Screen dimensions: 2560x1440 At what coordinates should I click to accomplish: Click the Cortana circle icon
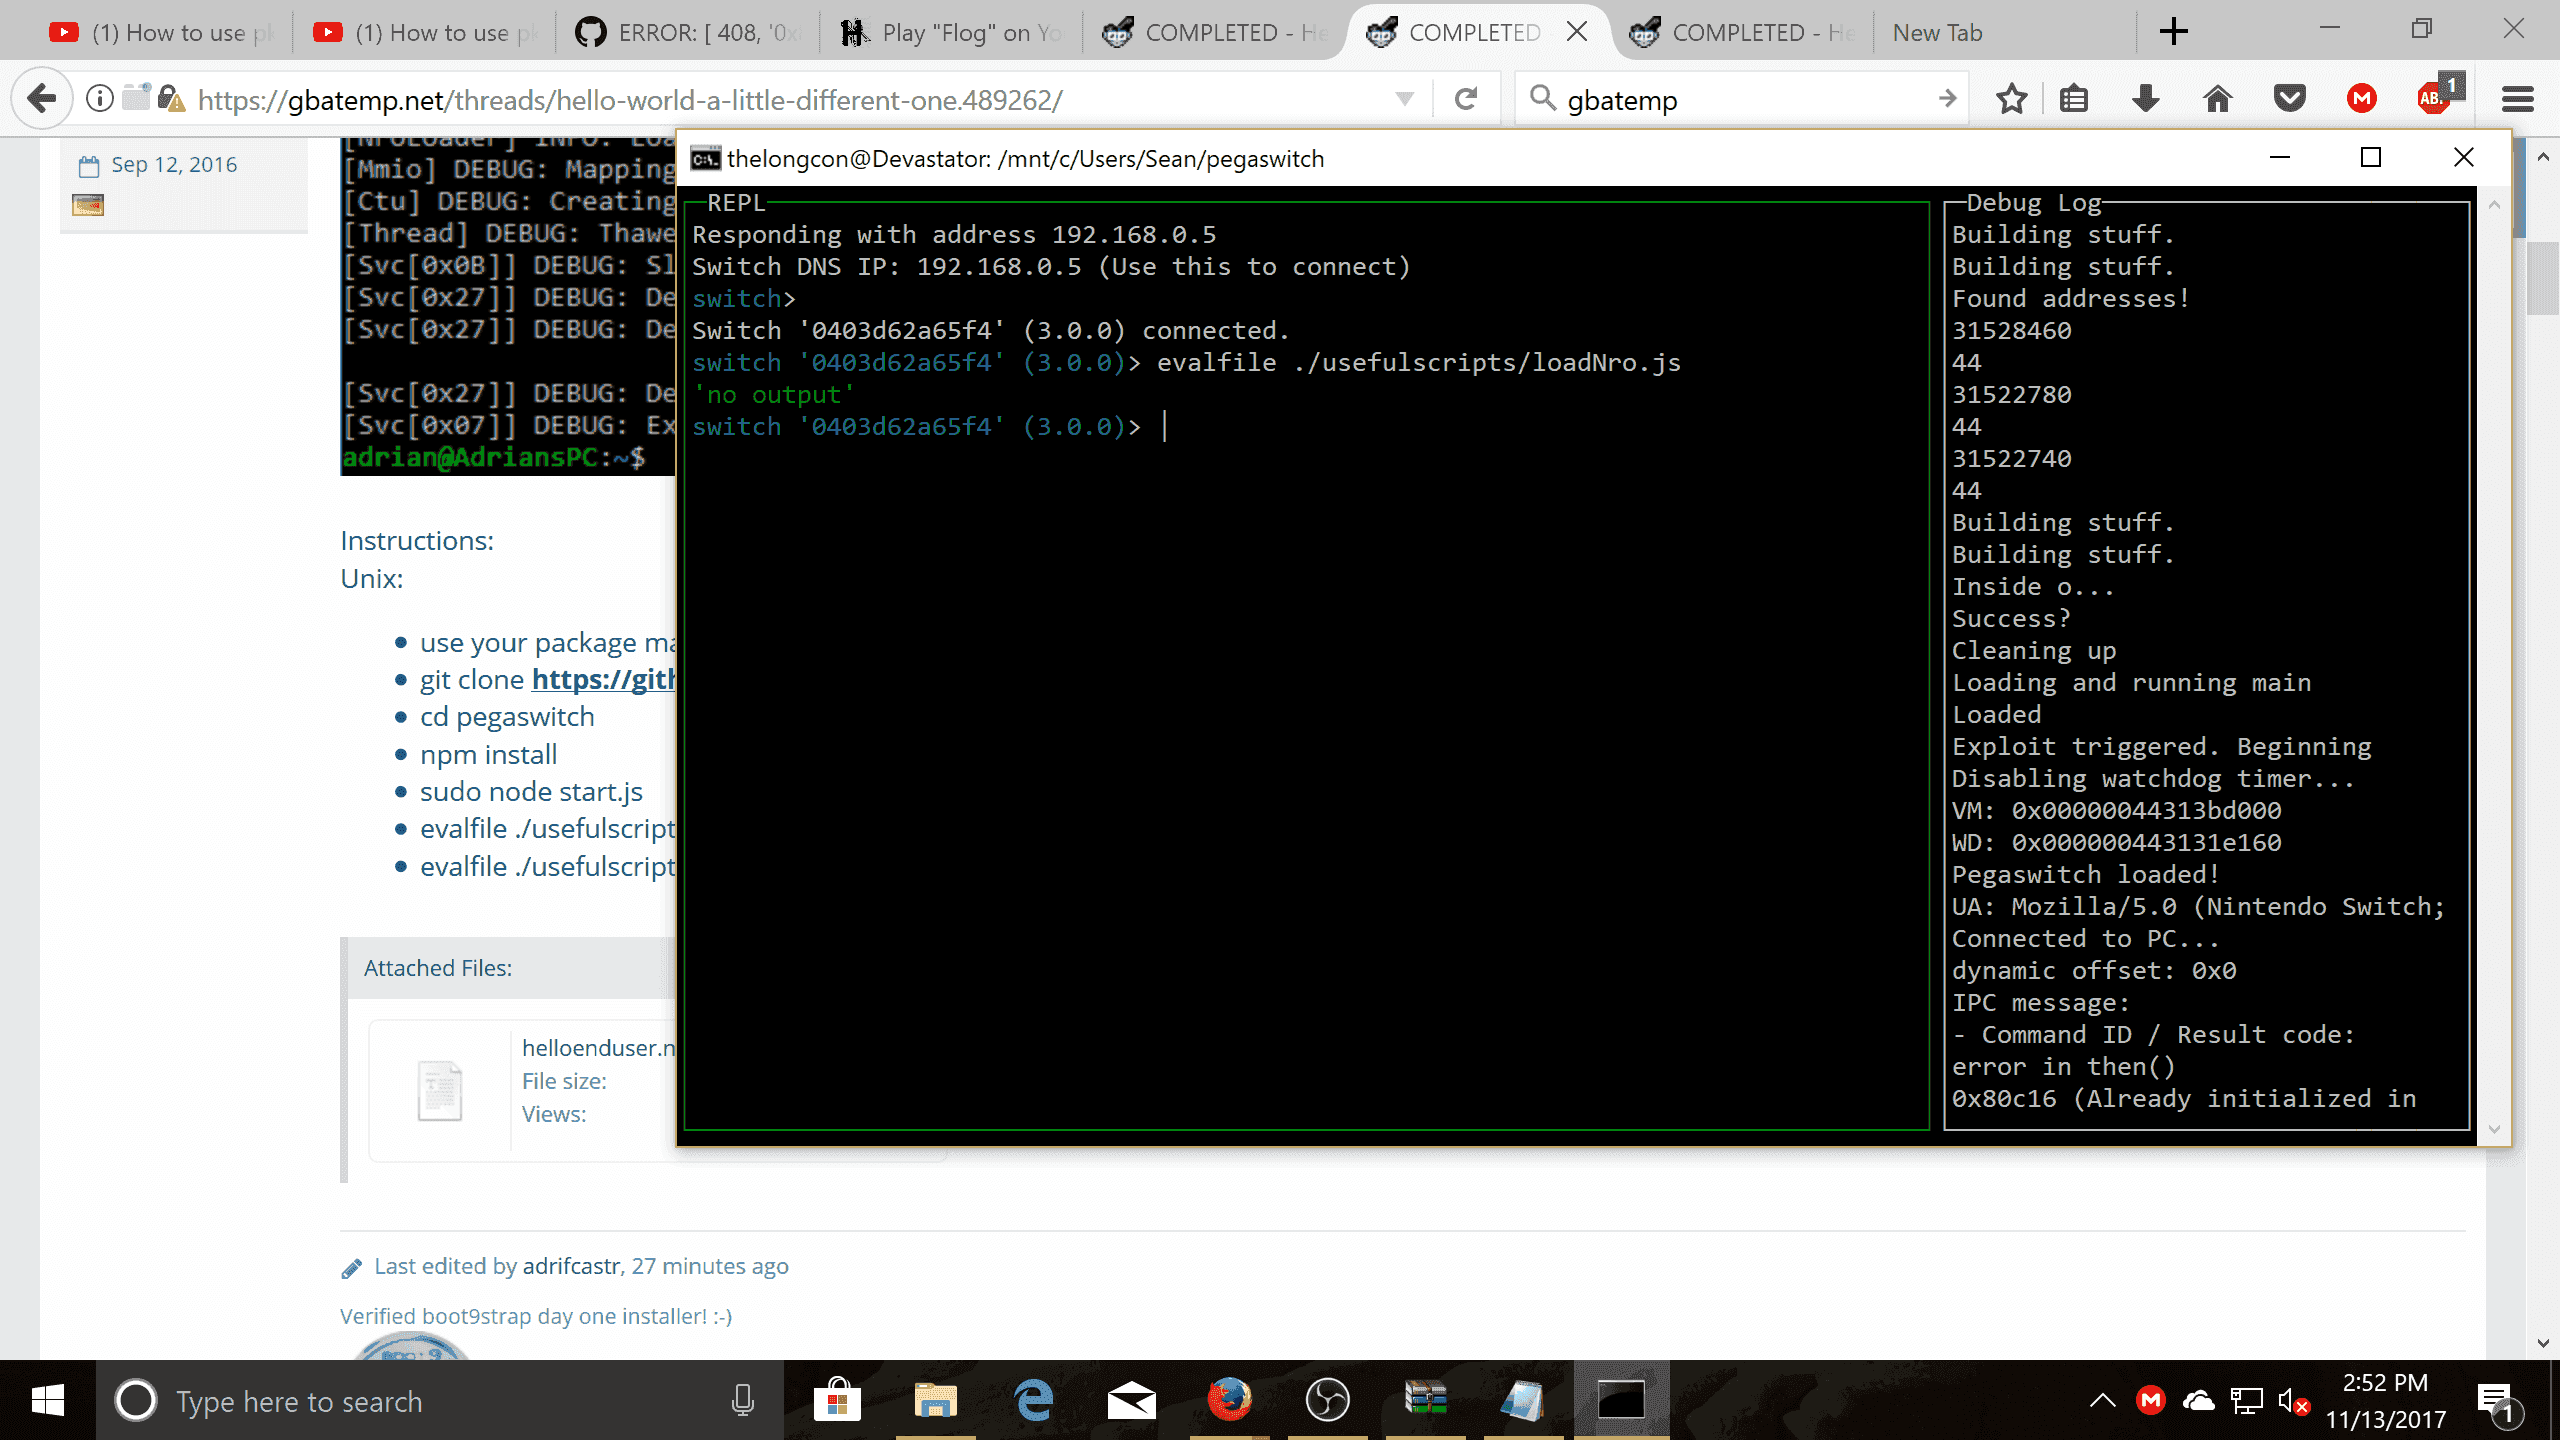136,1400
